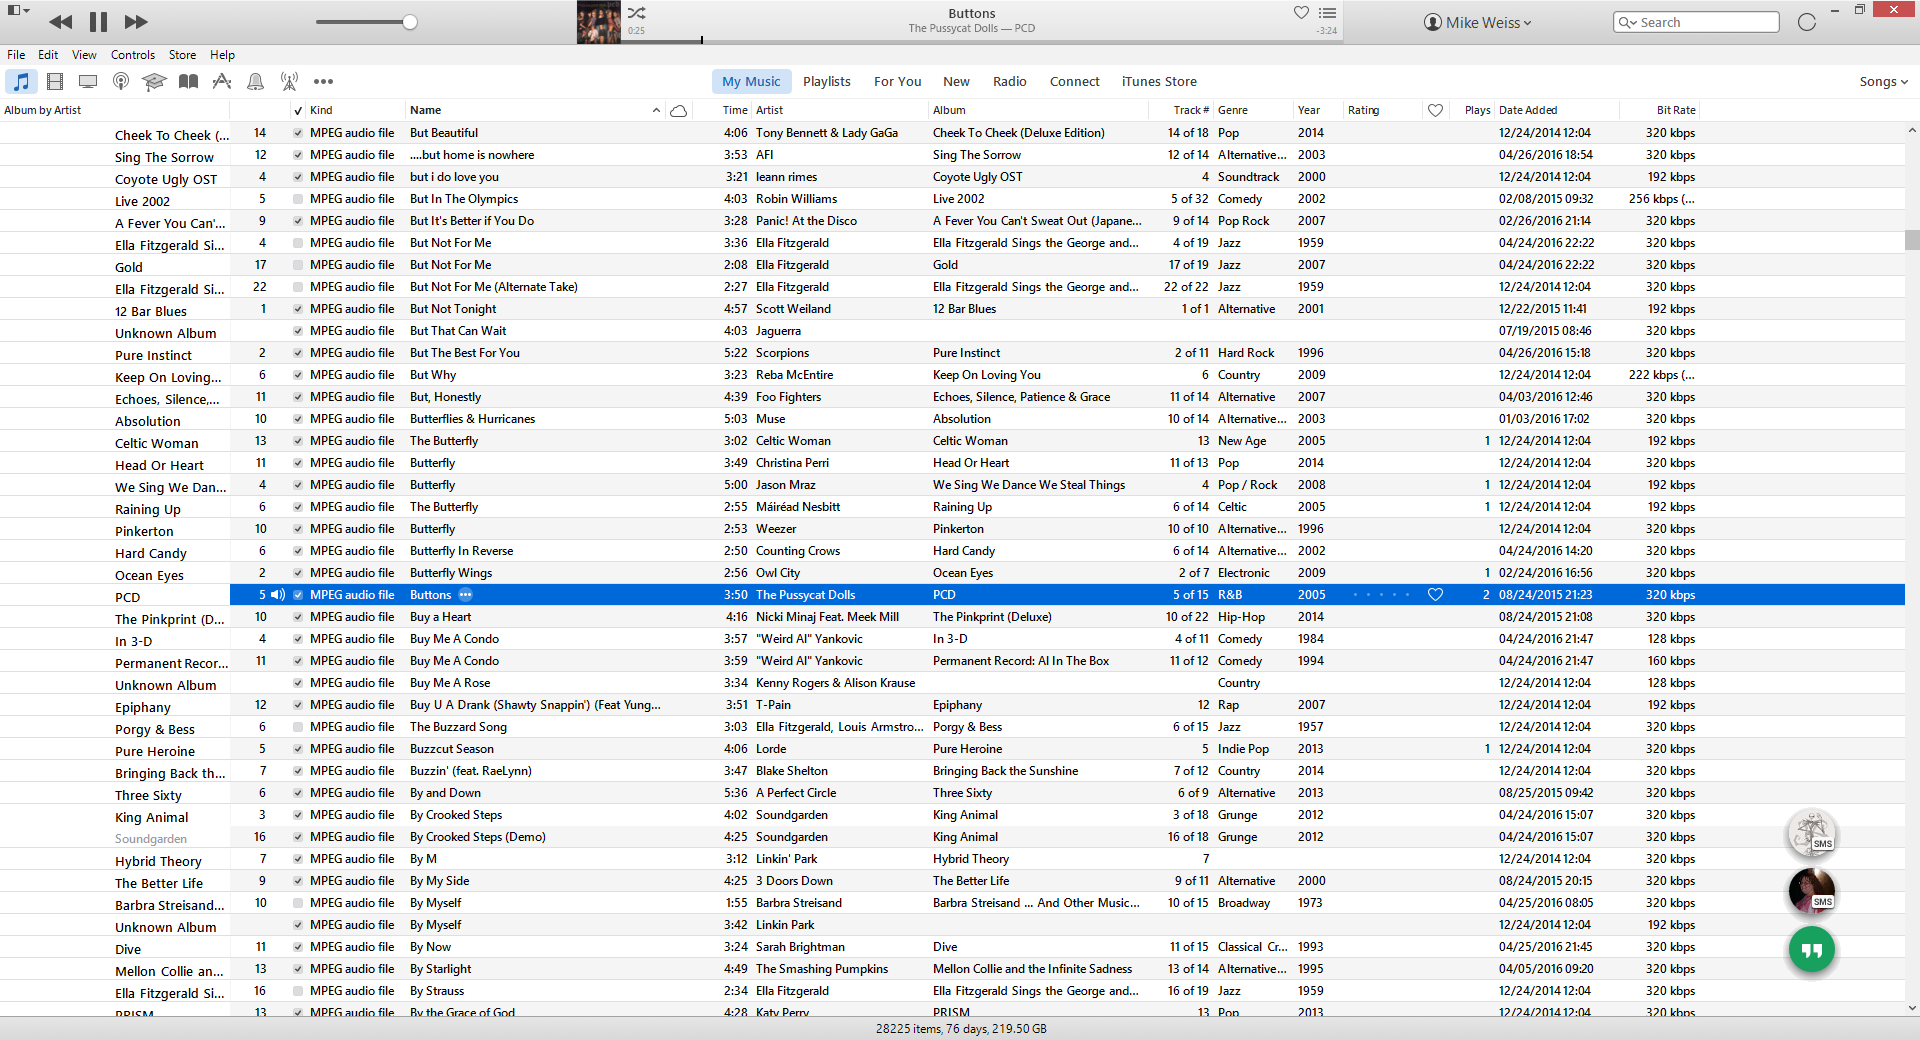Click the Name column sort arrow

click(656, 111)
